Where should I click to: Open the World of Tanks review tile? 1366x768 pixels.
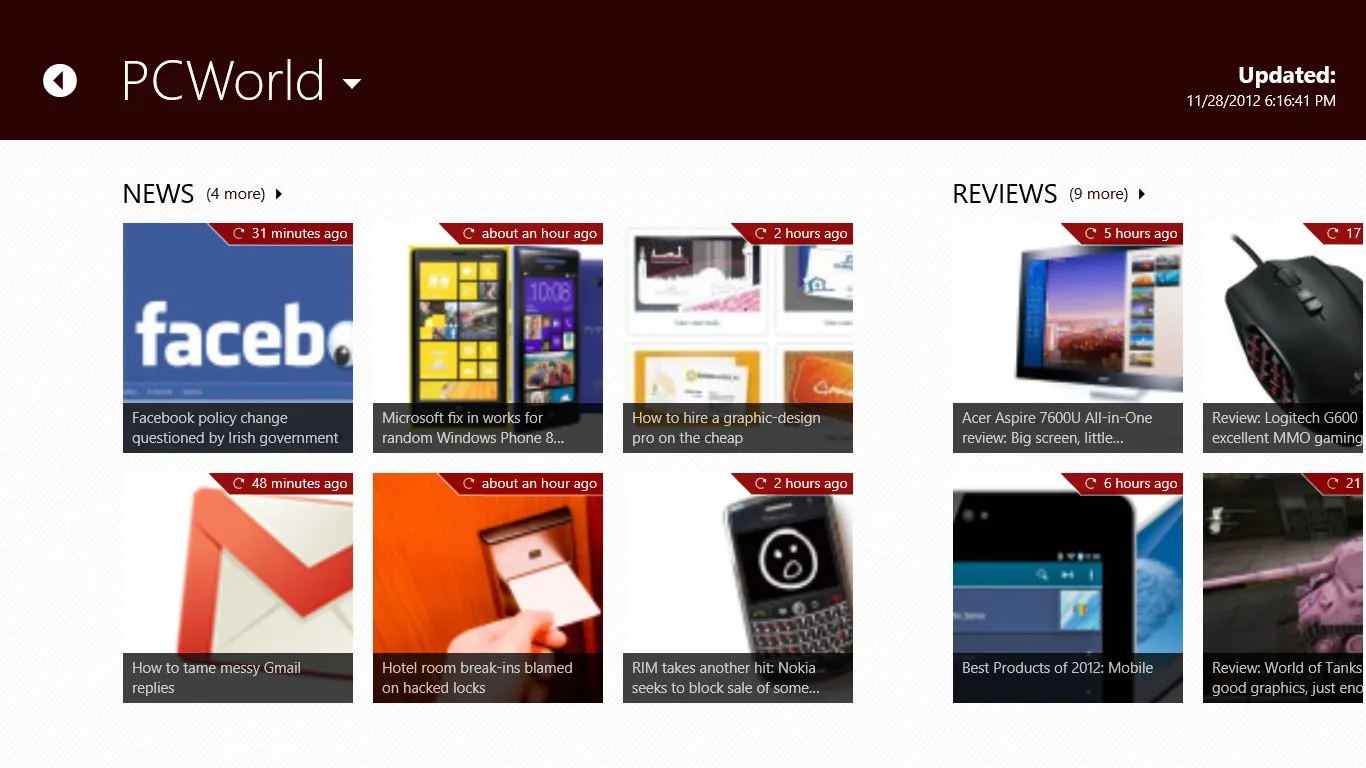pos(1284,588)
